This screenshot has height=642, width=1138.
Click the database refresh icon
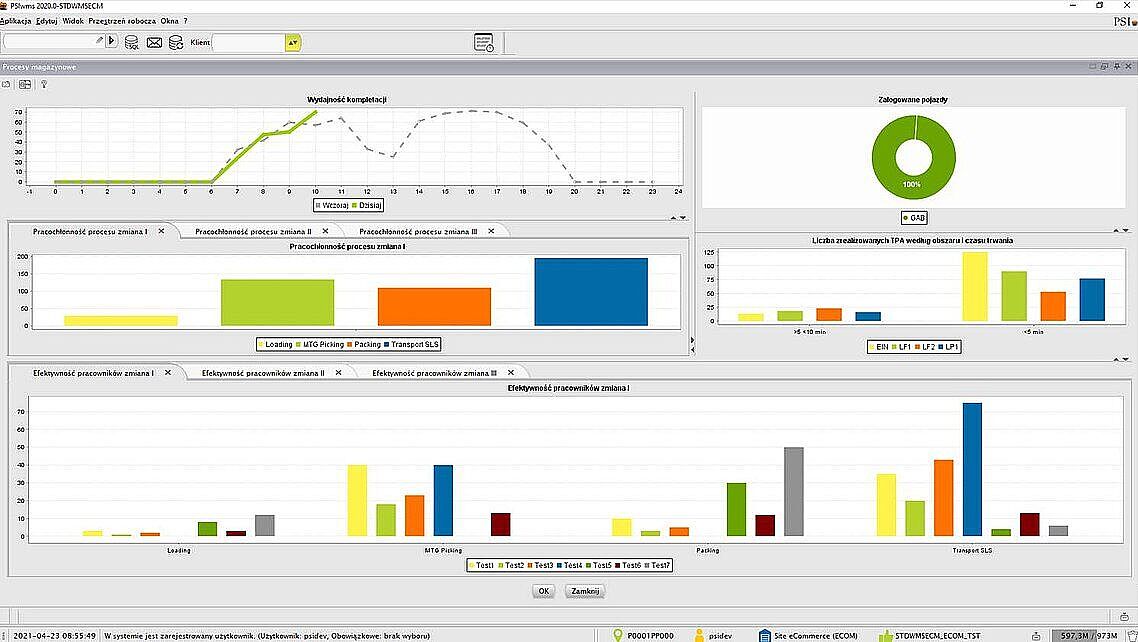pyautogui.click(x=176, y=43)
